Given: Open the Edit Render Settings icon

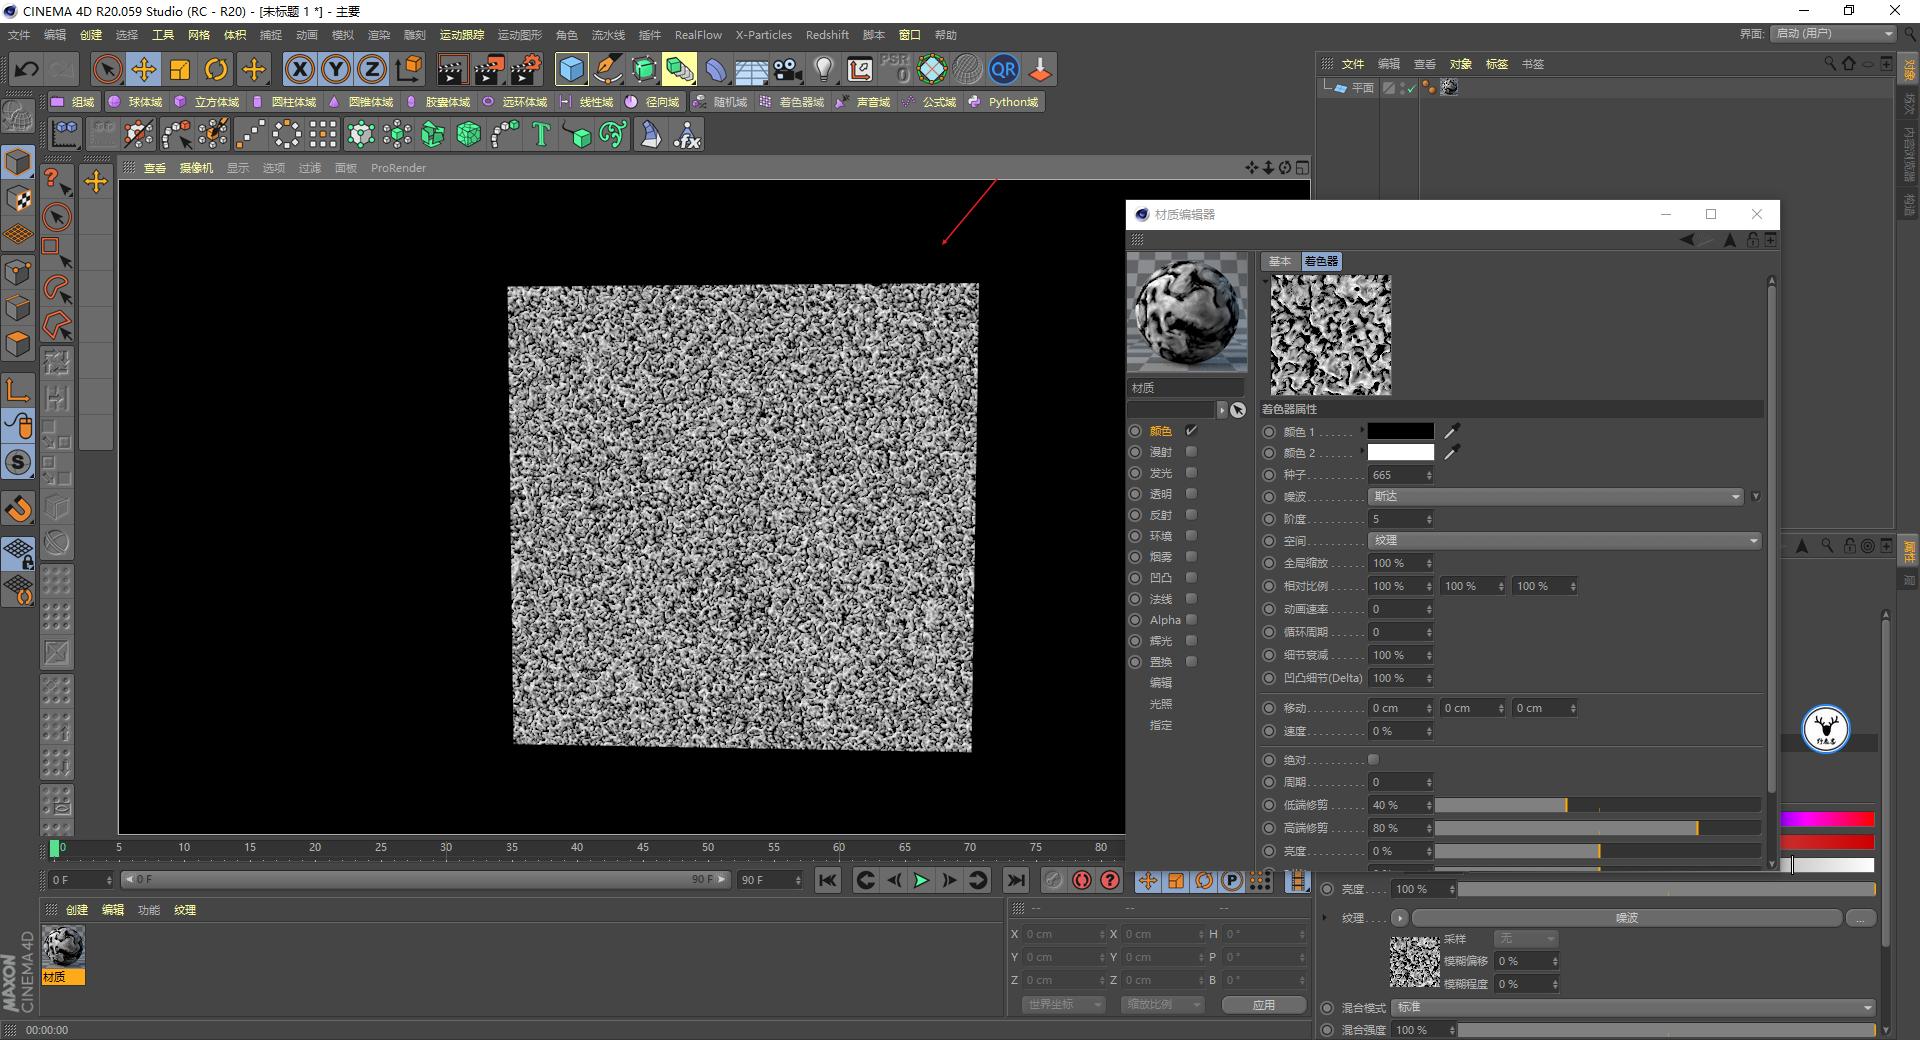Looking at the screenshot, I should click(x=525, y=69).
